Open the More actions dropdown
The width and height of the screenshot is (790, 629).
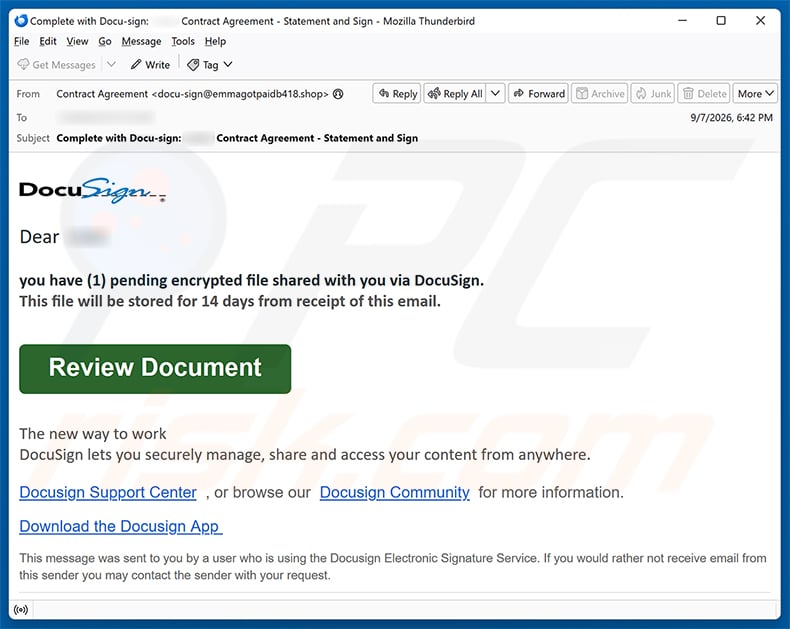(755, 94)
